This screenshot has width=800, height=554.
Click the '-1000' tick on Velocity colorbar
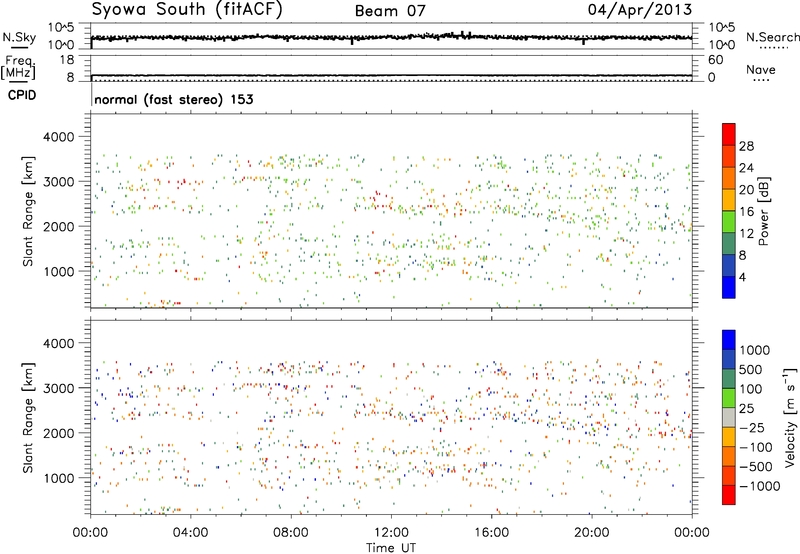point(759,486)
